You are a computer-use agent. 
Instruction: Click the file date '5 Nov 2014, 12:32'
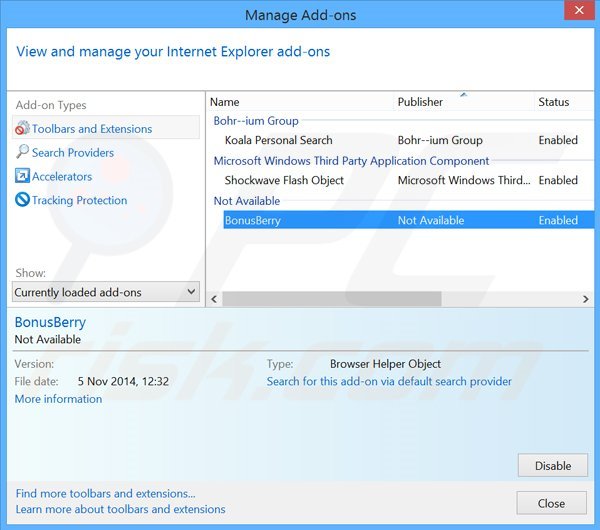tap(123, 382)
